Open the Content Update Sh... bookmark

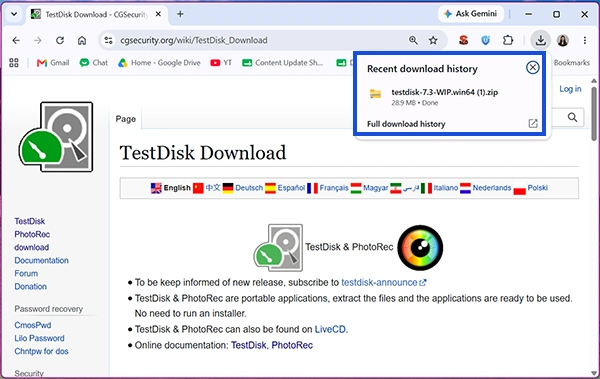click(x=282, y=63)
